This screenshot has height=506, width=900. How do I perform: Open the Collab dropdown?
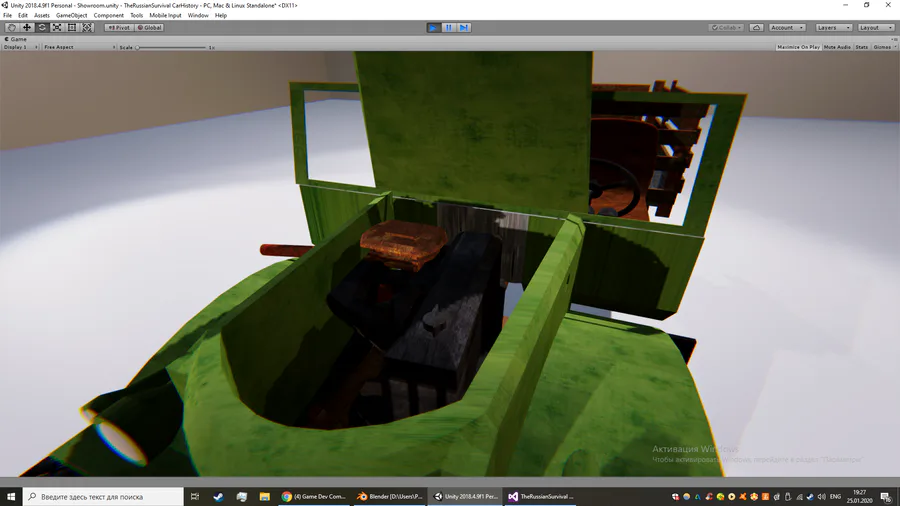coord(726,28)
